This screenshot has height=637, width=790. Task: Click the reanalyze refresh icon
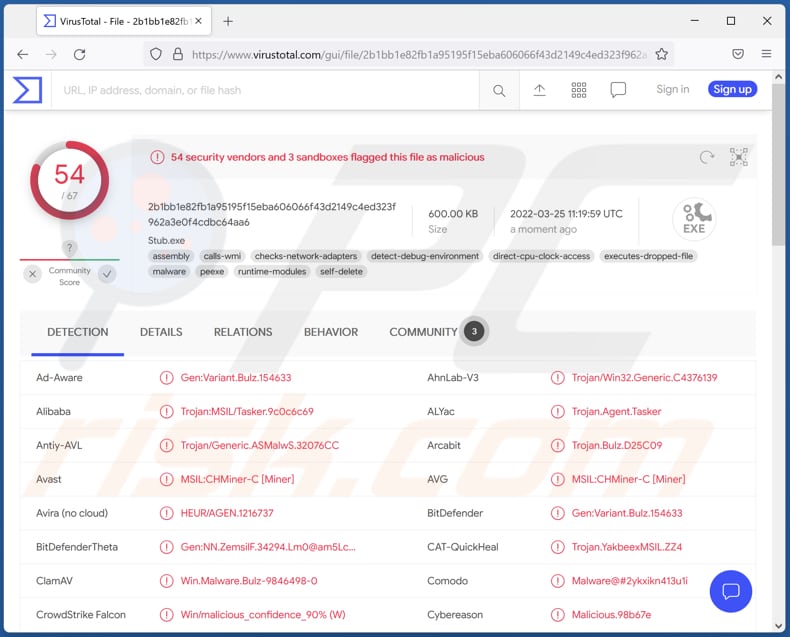tap(707, 157)
